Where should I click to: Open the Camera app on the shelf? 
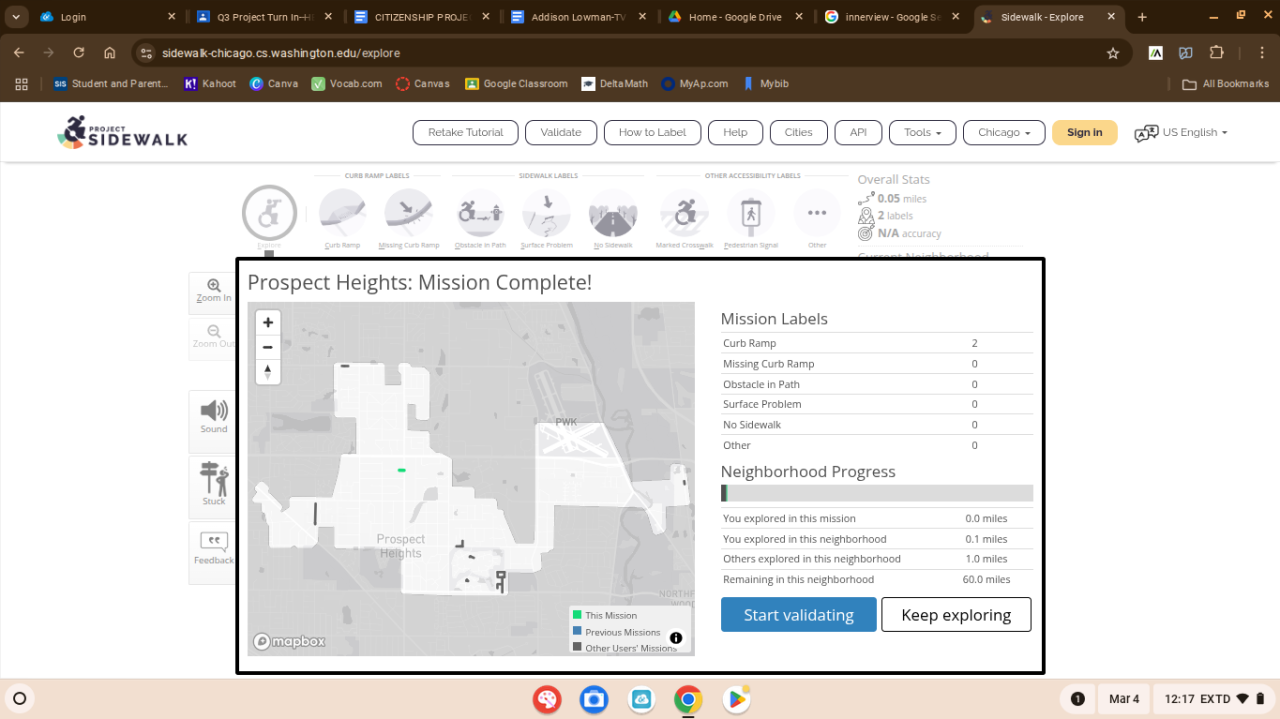tap(594, 699)
